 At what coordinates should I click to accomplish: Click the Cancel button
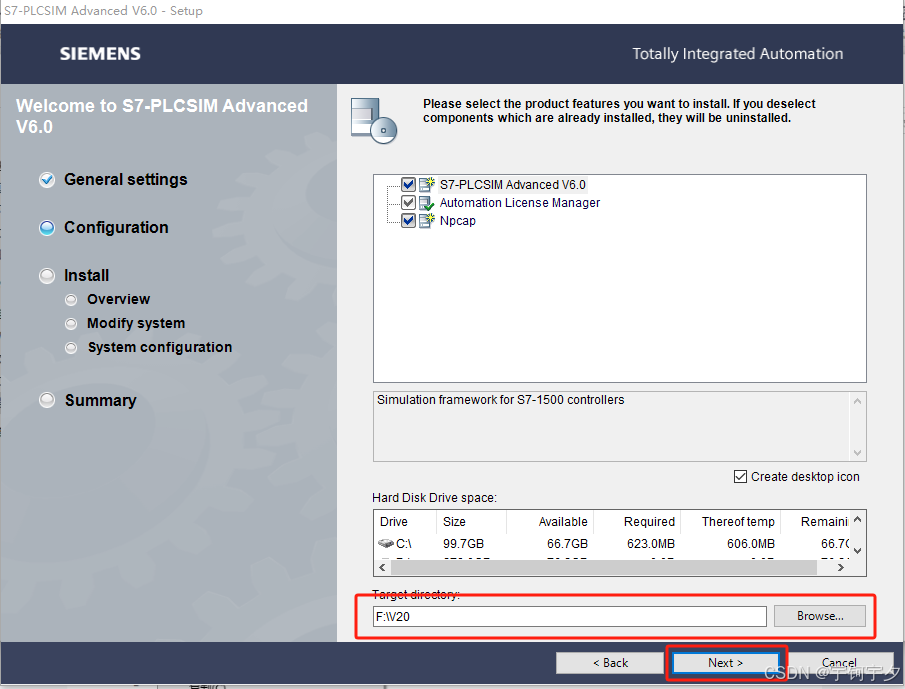pos(839,662)
